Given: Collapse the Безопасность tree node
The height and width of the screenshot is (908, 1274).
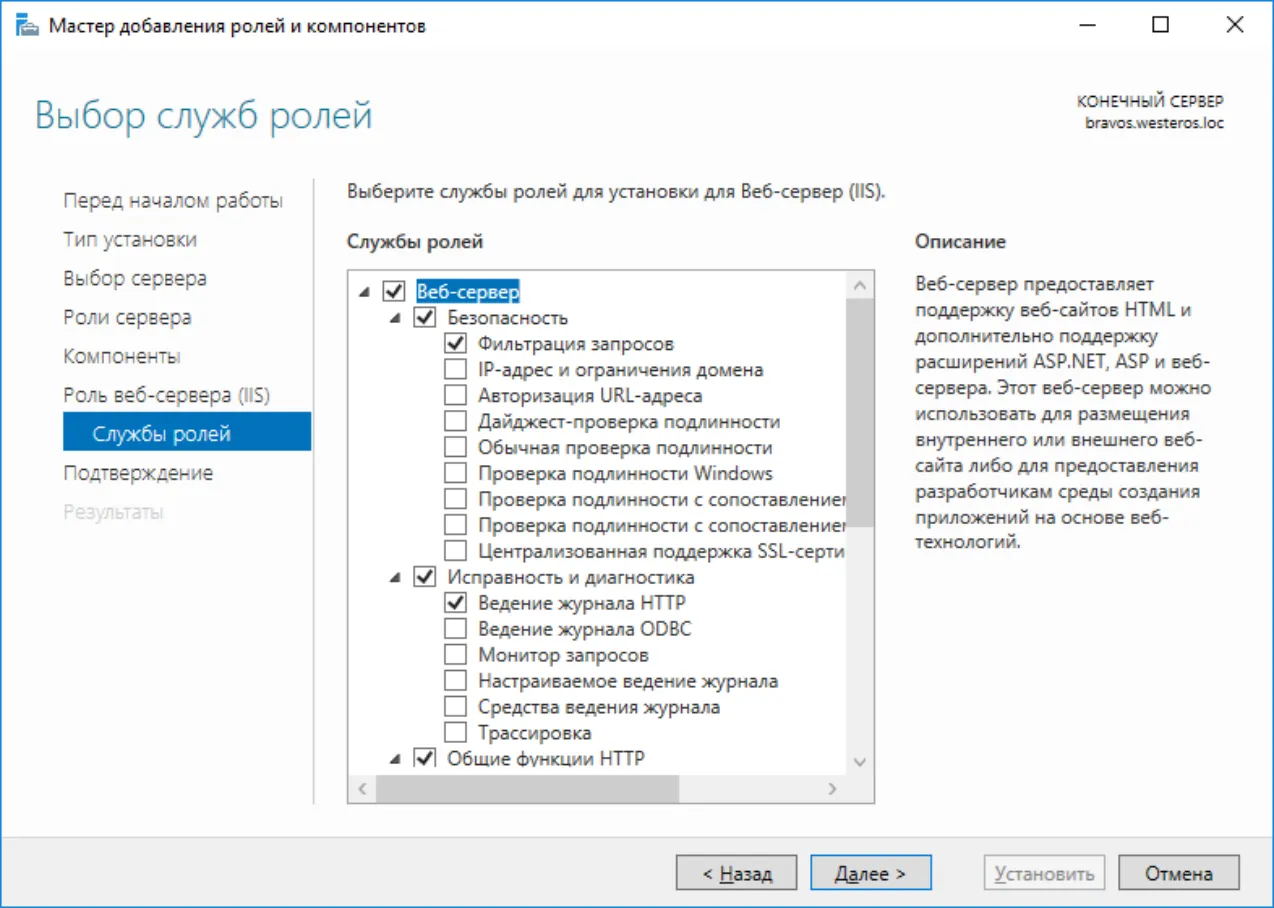Looking at the screenshot, I should [x=395, y=318].
